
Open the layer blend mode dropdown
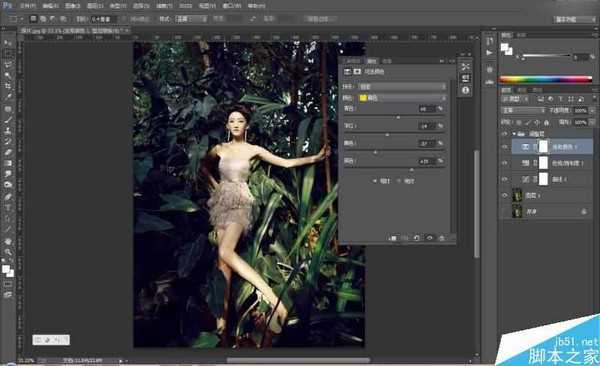point(523,111)
